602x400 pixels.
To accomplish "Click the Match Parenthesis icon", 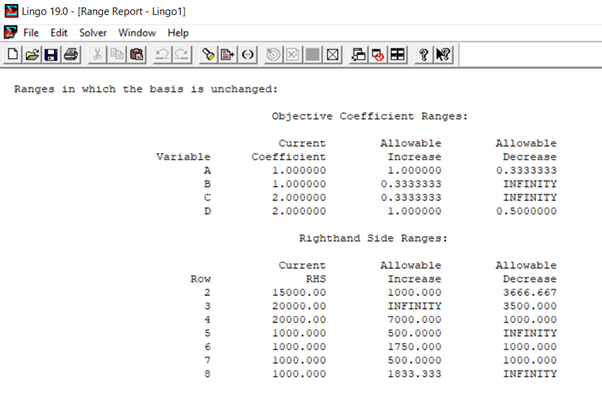I will point(248,55).
